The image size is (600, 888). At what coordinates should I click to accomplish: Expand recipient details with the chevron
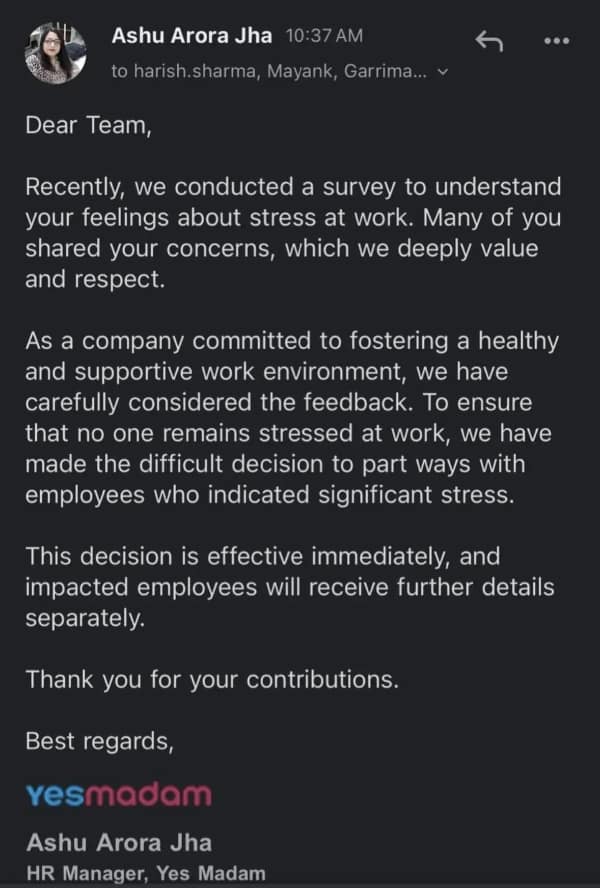pos(444,72)
